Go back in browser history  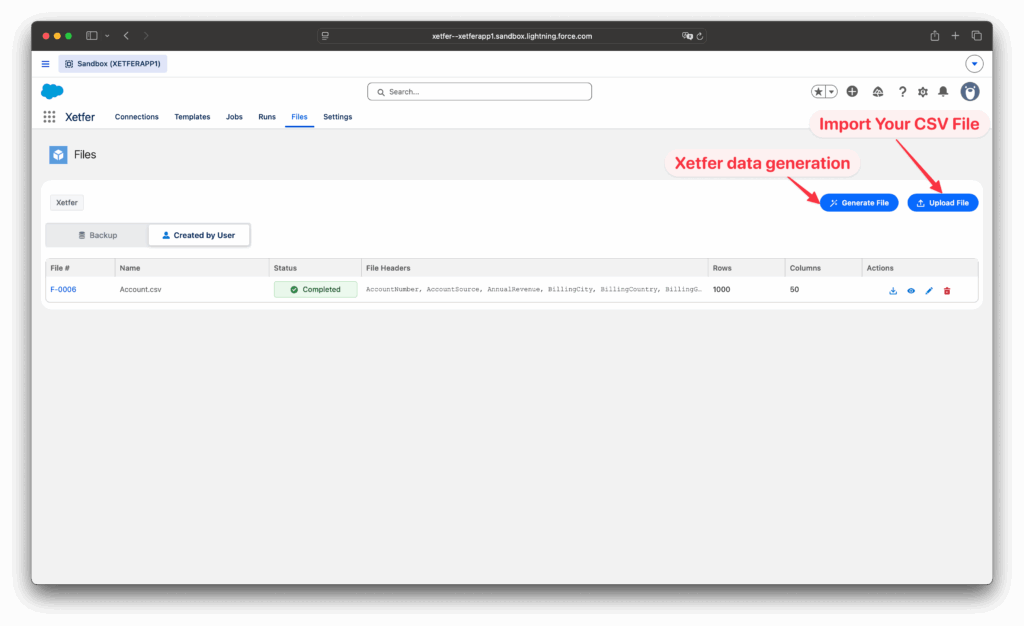coord(126,36)
